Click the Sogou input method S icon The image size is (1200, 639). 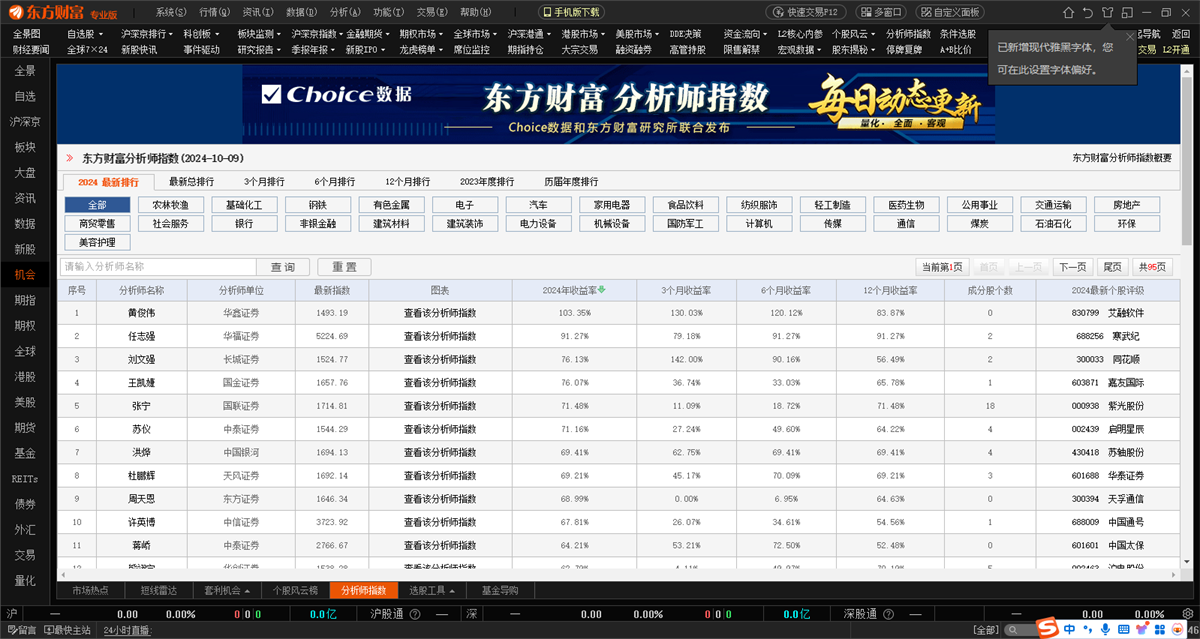1047,628
